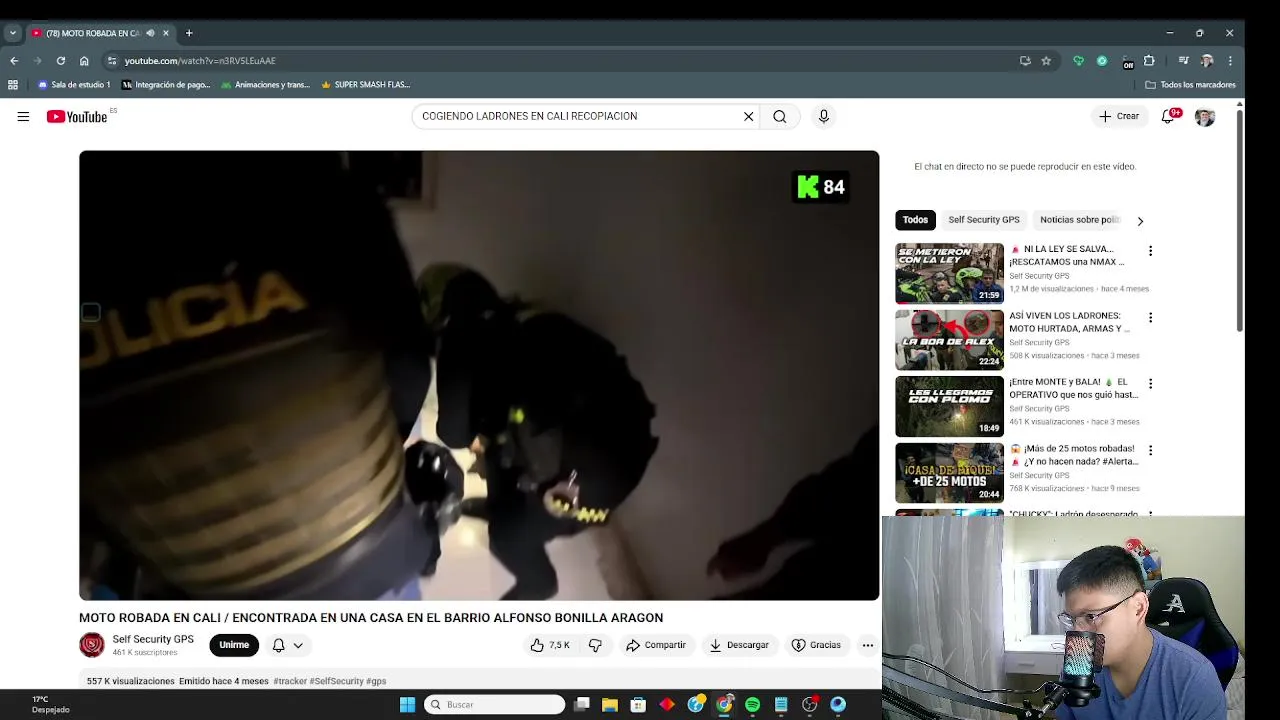This screenshot has height=720, width=1280.
Task: Open the Self Security GPS channel name
Action: tap(153, 639)
